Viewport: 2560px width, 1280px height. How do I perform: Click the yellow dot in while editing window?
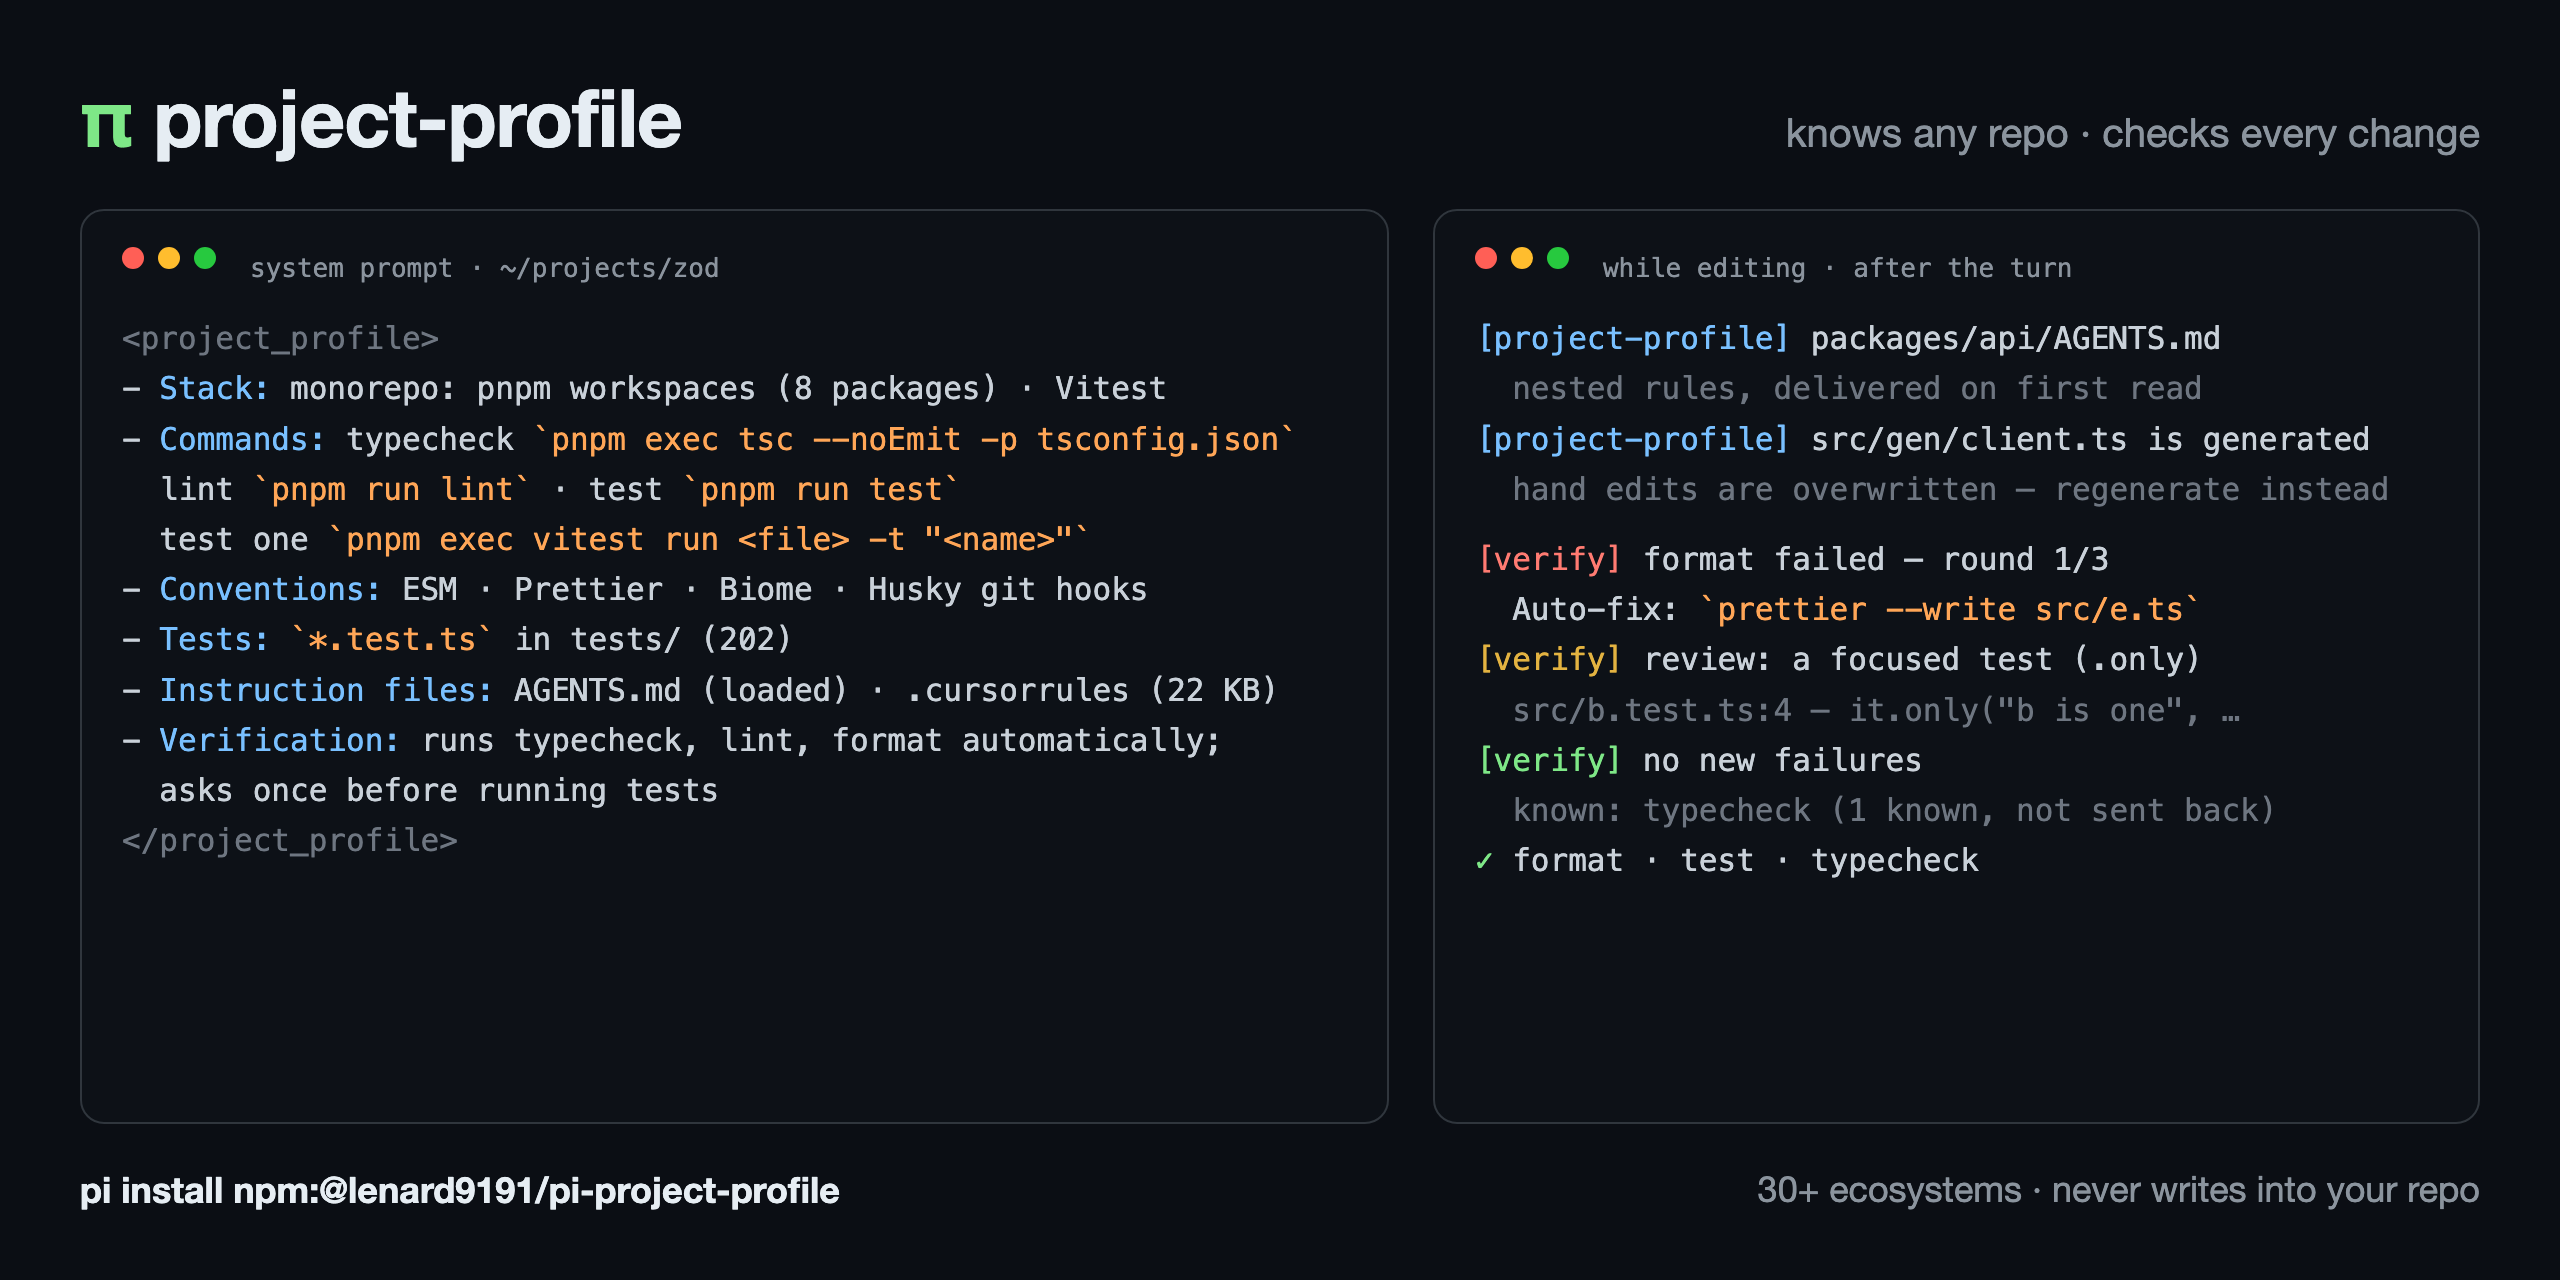1522,258
